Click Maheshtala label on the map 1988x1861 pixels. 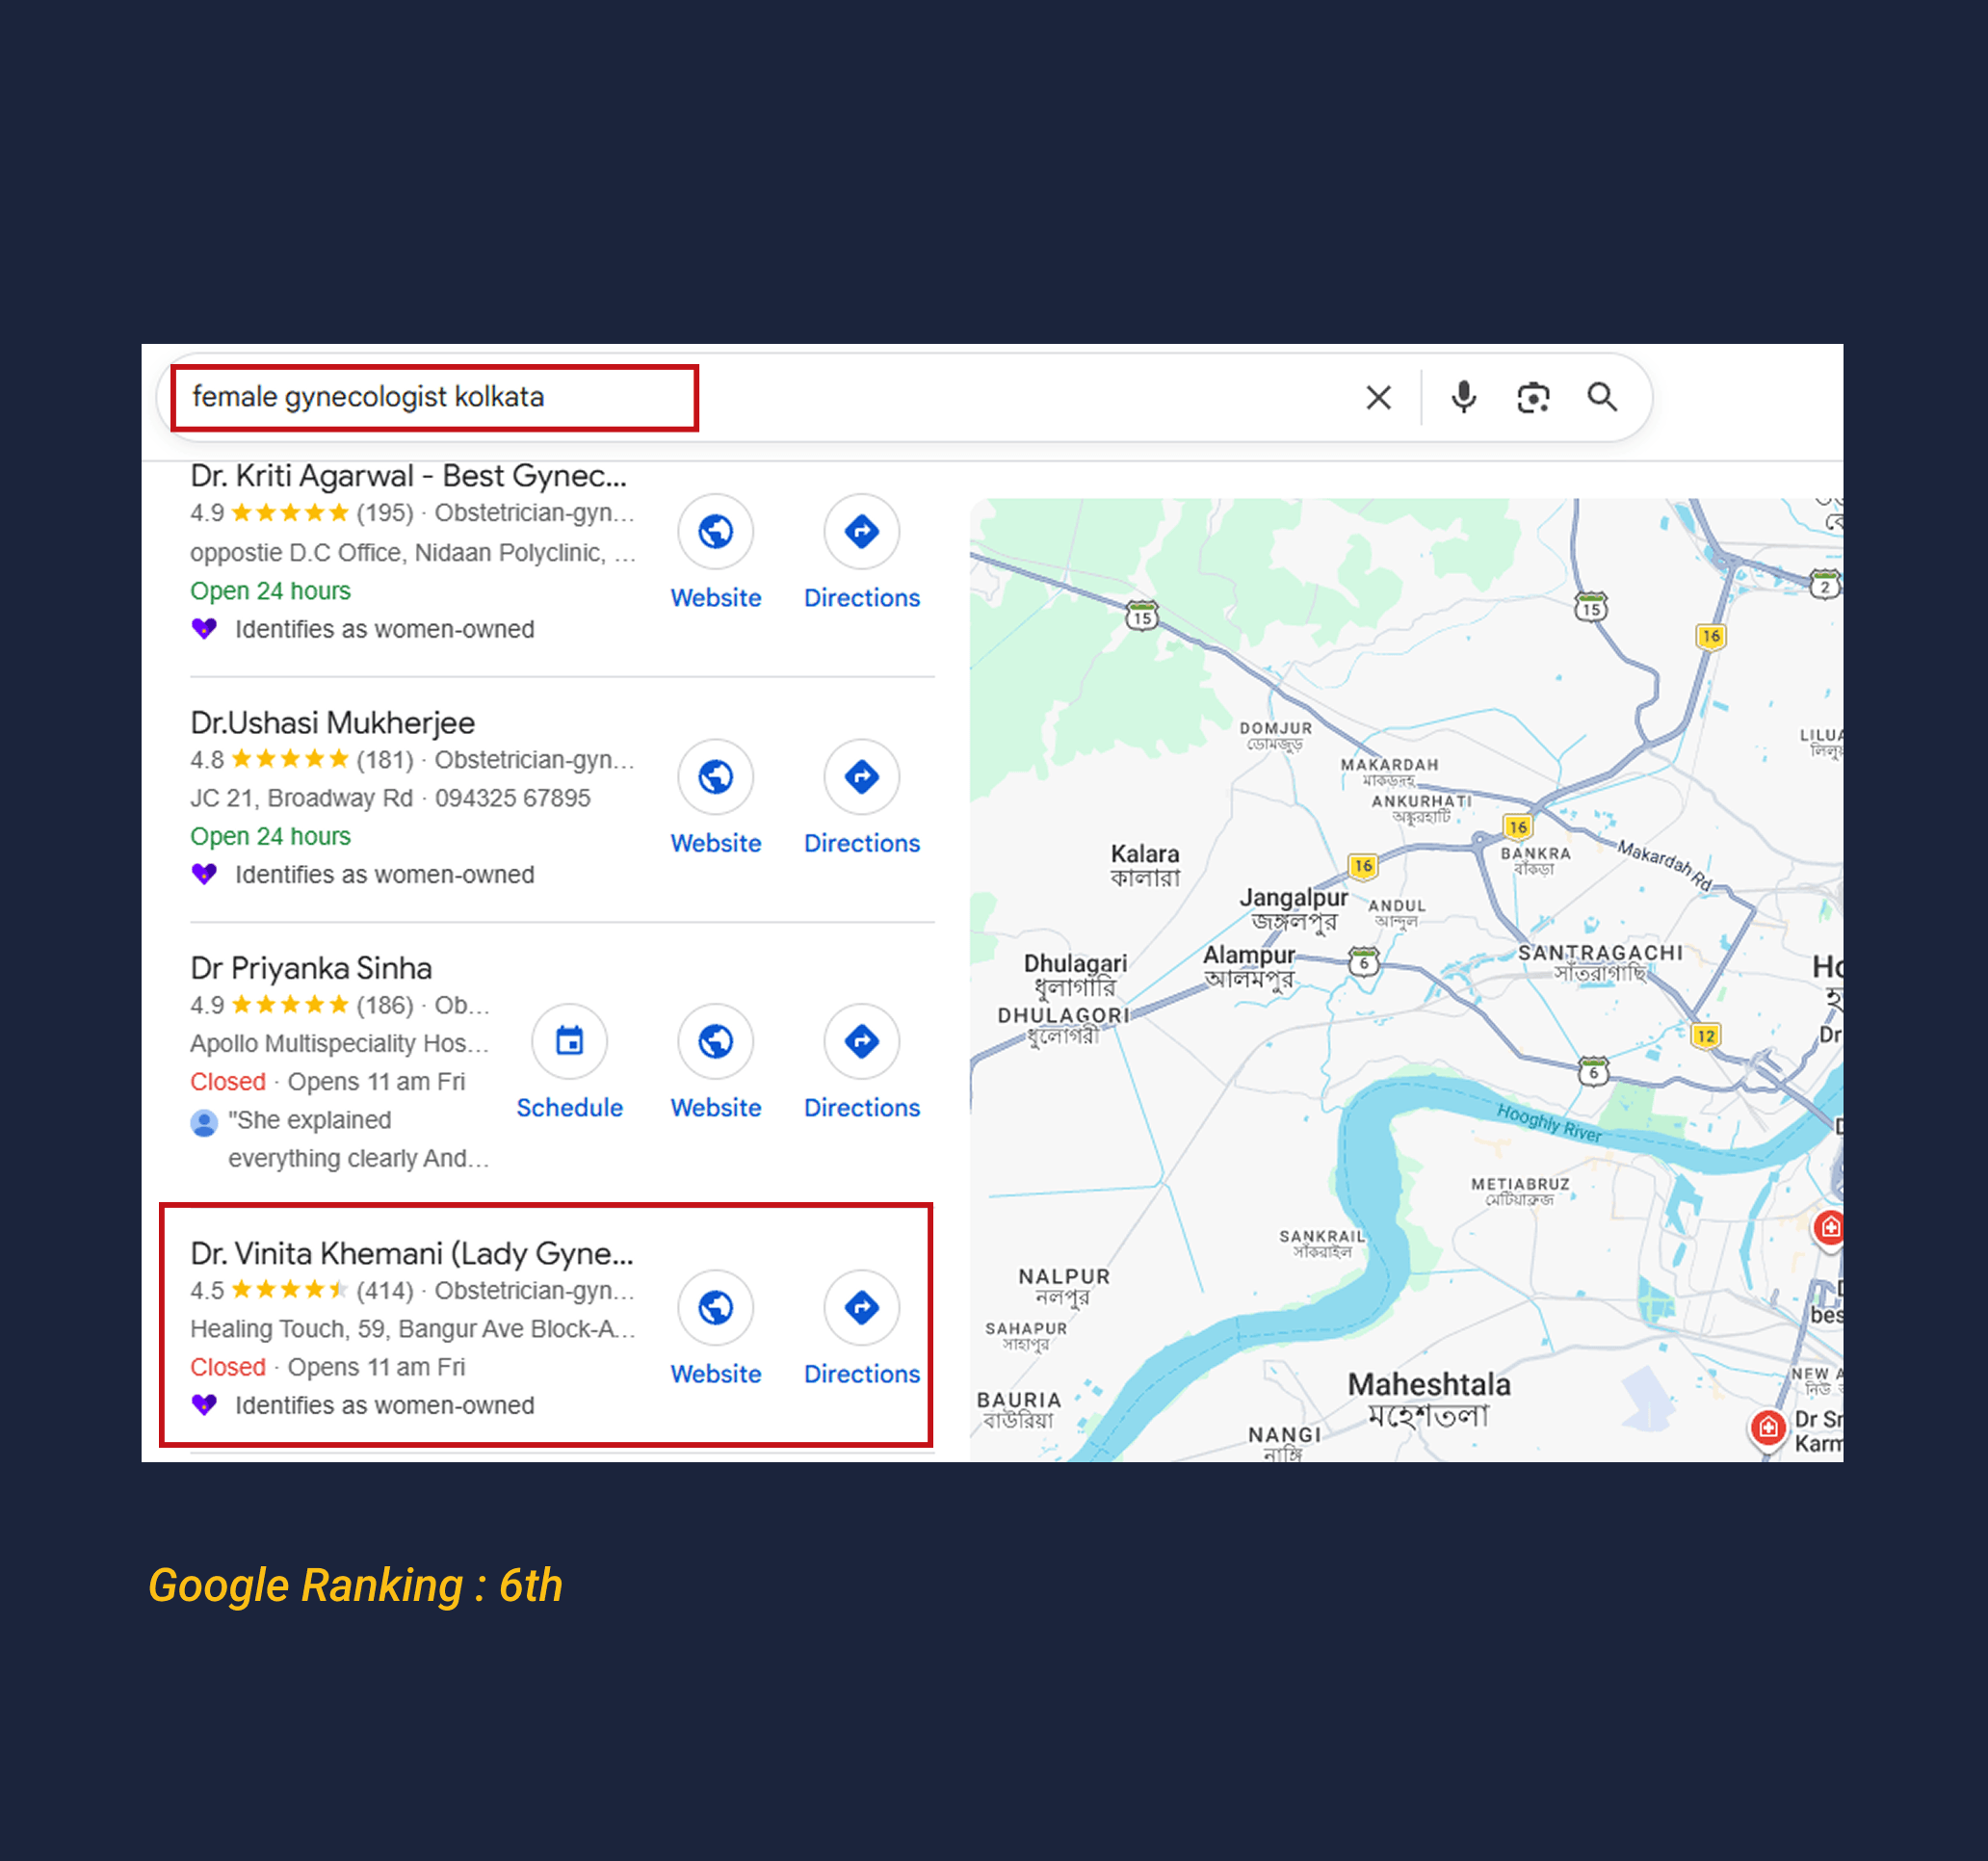[1428, 1385]
